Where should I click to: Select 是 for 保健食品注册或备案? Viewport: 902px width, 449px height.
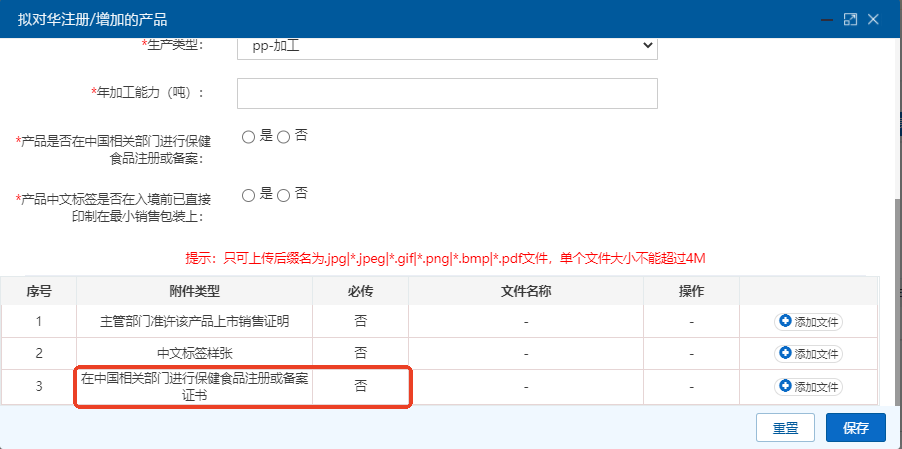(248, 138)
